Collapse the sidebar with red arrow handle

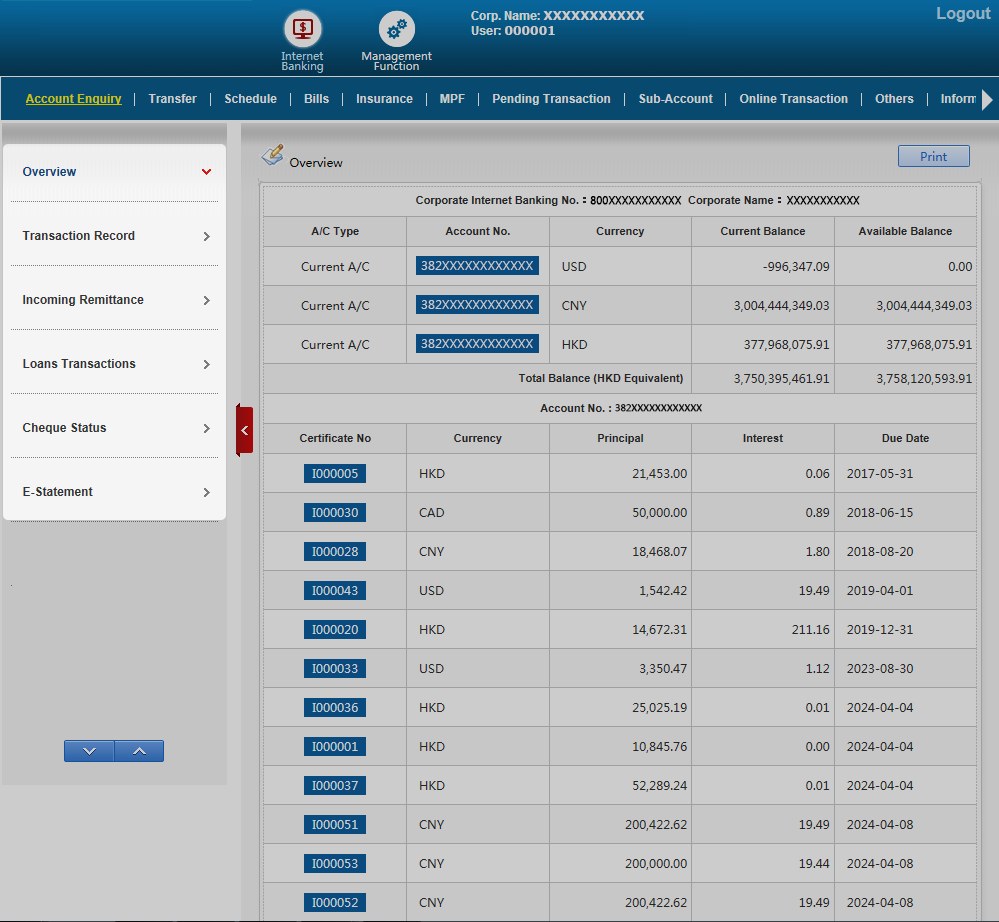point(244,430)
